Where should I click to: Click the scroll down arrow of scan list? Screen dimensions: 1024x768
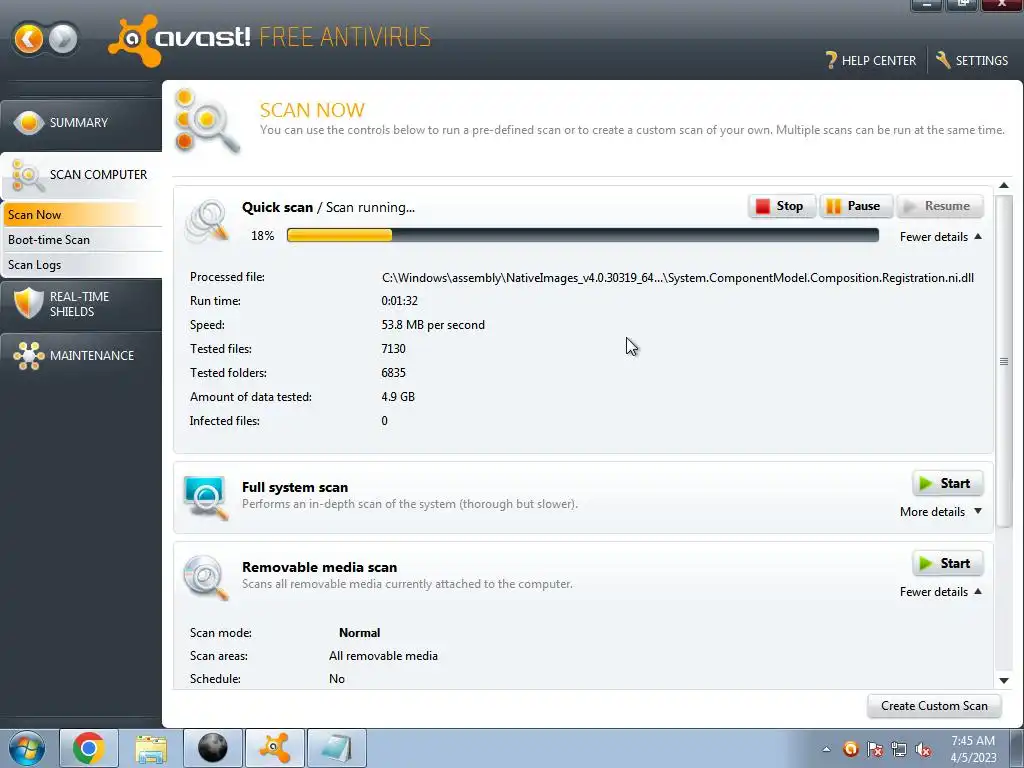(1004, 681)
